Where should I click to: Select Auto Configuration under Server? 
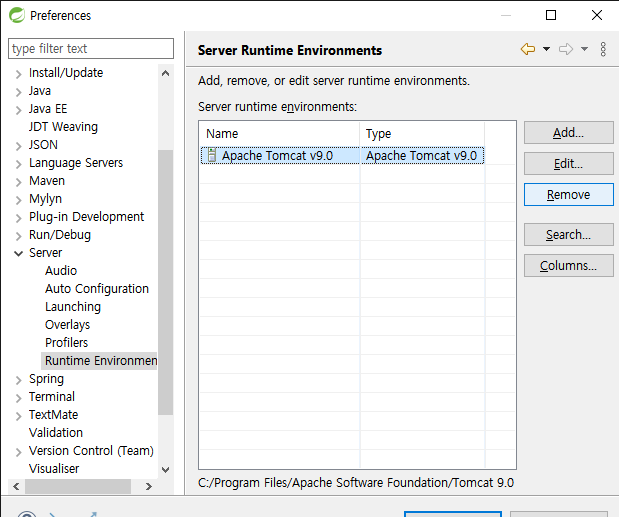[97, 288]
